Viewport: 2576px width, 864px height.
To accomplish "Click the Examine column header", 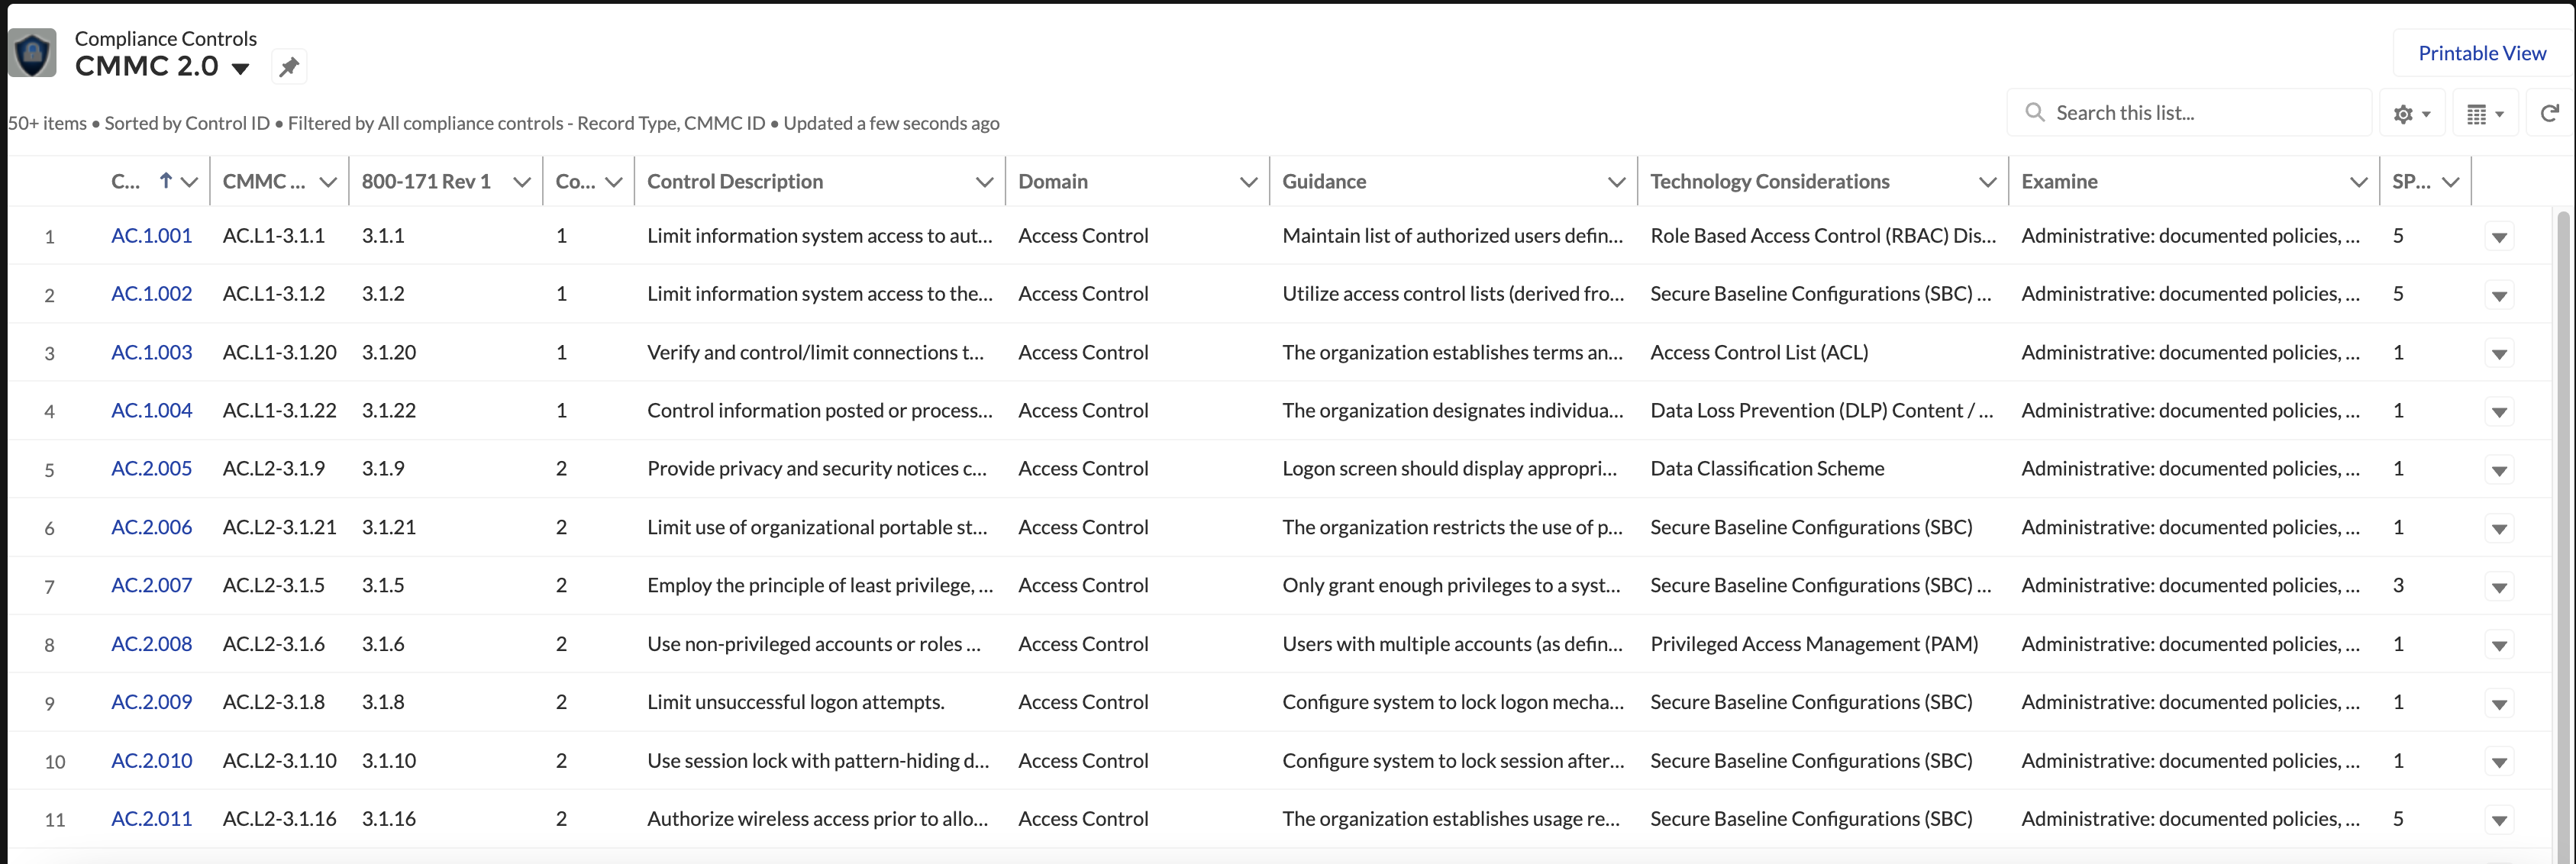I will (x=2059, y=182).
